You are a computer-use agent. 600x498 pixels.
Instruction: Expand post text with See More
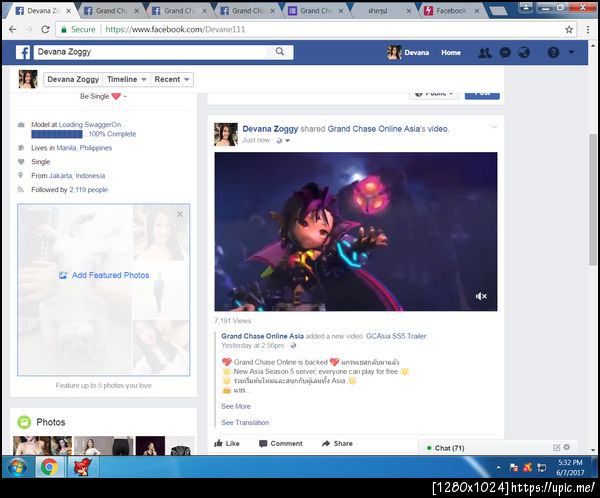(x=236, y=406)
